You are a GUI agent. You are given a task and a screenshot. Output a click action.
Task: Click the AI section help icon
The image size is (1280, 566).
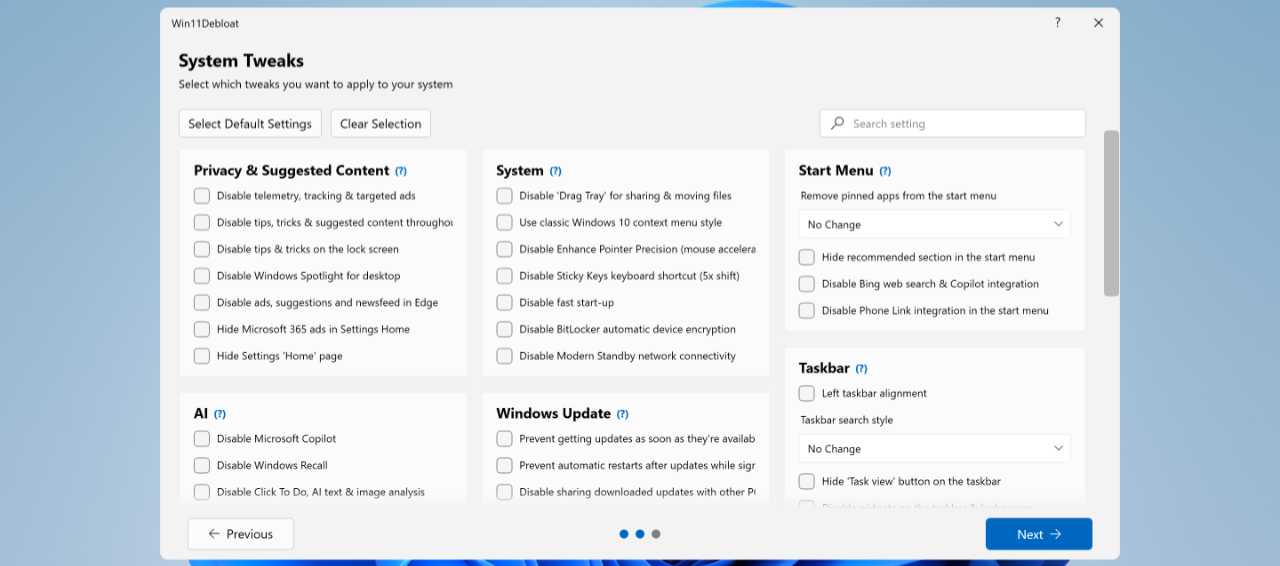[x=220, y=414]
